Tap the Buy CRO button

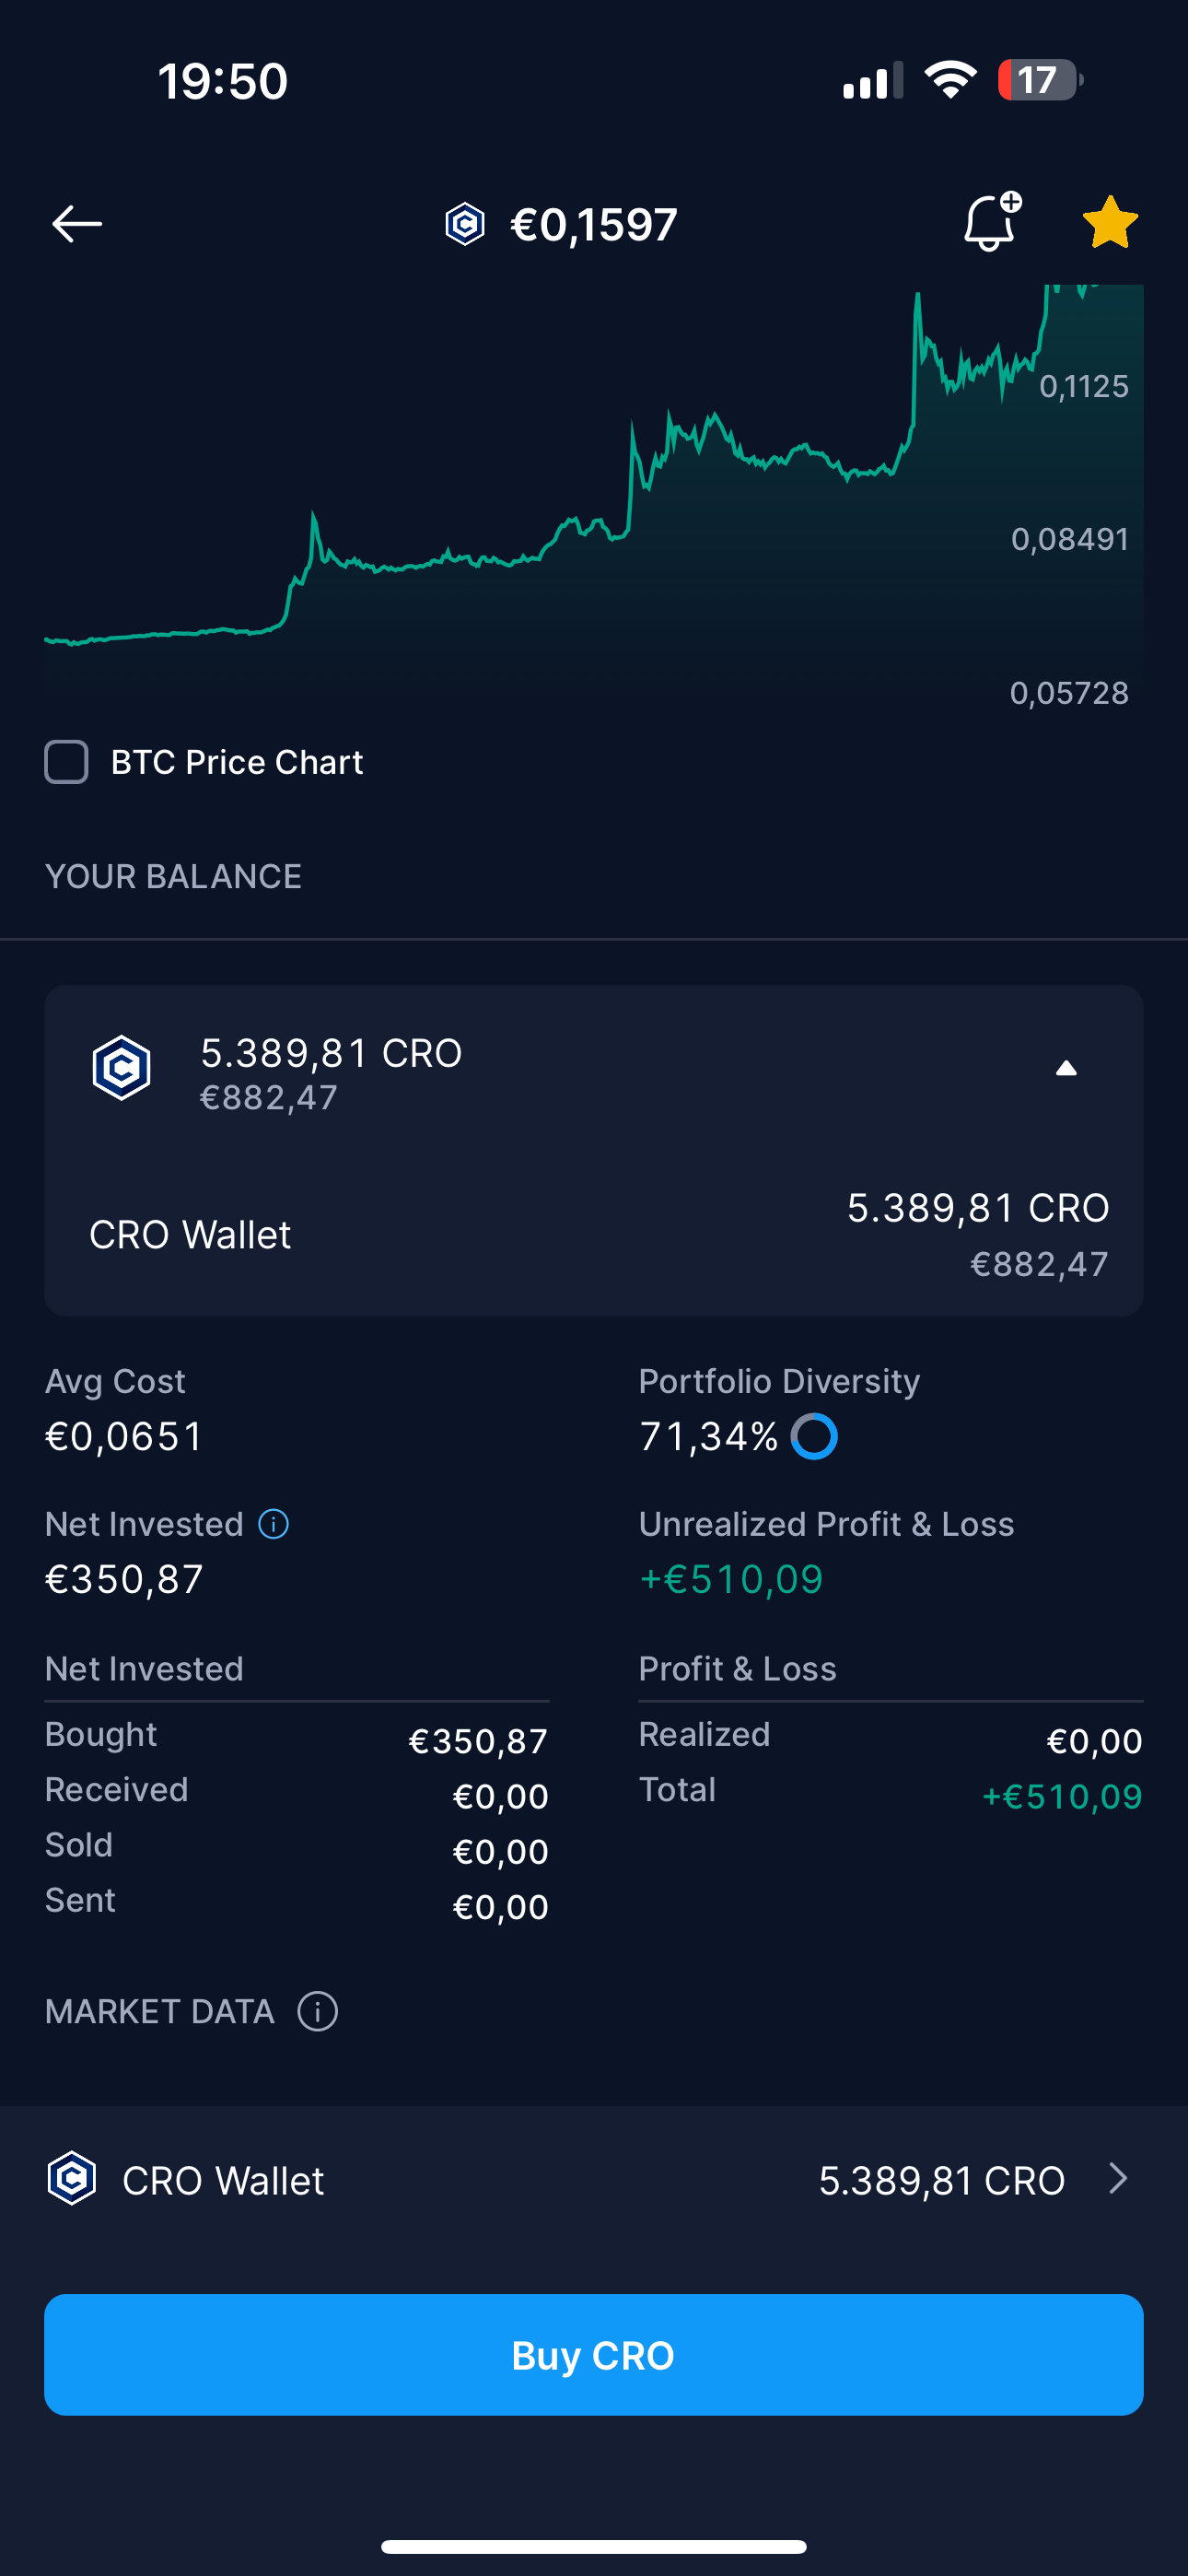pyautogui.click(x=594, y=2355)
